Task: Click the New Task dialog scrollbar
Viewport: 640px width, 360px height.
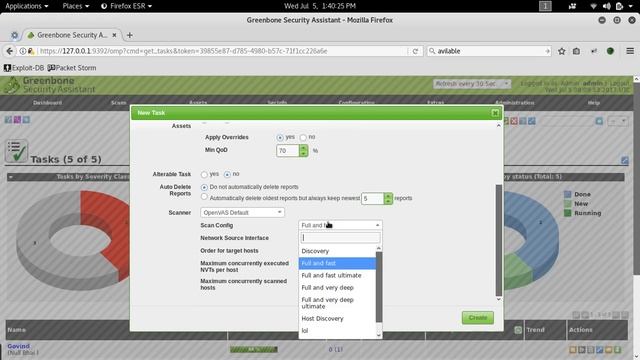Action: coord(498,240)
